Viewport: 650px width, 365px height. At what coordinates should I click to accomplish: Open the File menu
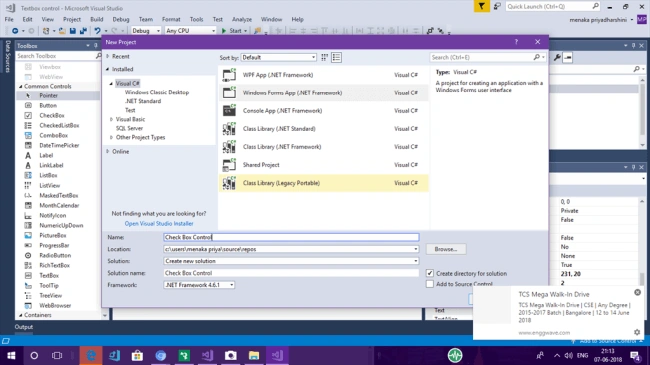pyautogui.click(x=9, y=19)
